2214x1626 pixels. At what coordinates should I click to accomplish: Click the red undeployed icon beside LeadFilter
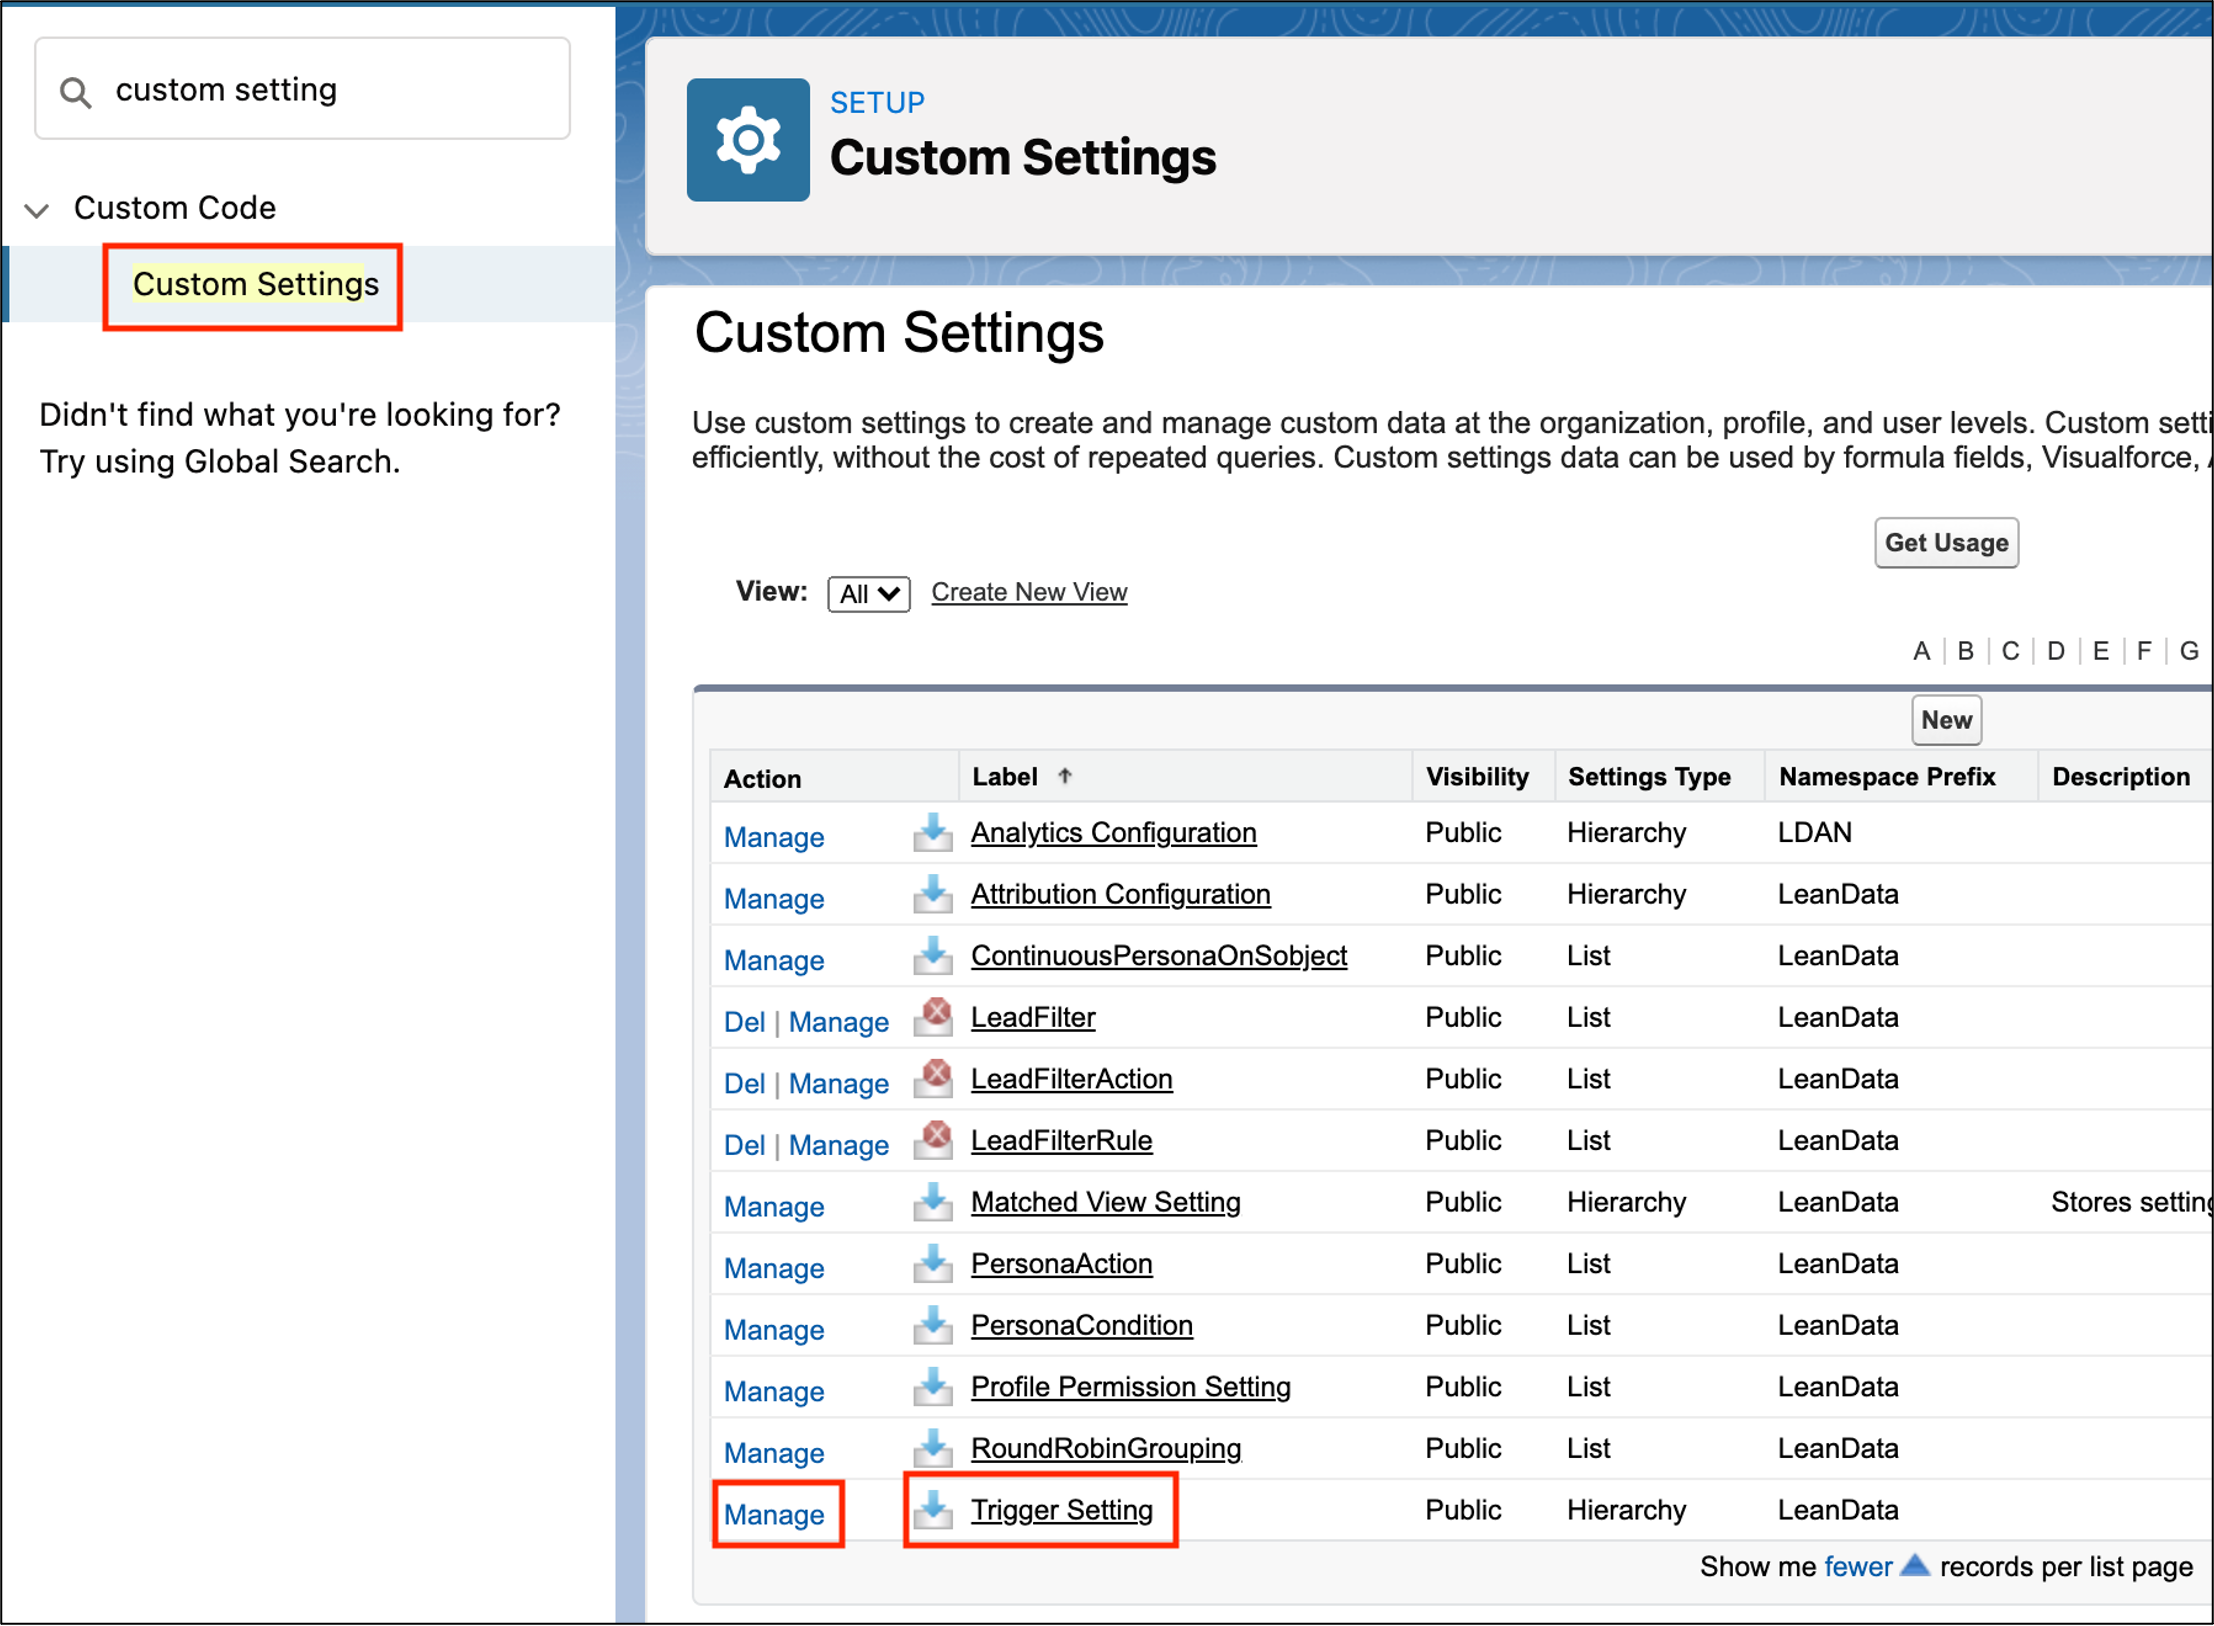tap(935, 1016)
